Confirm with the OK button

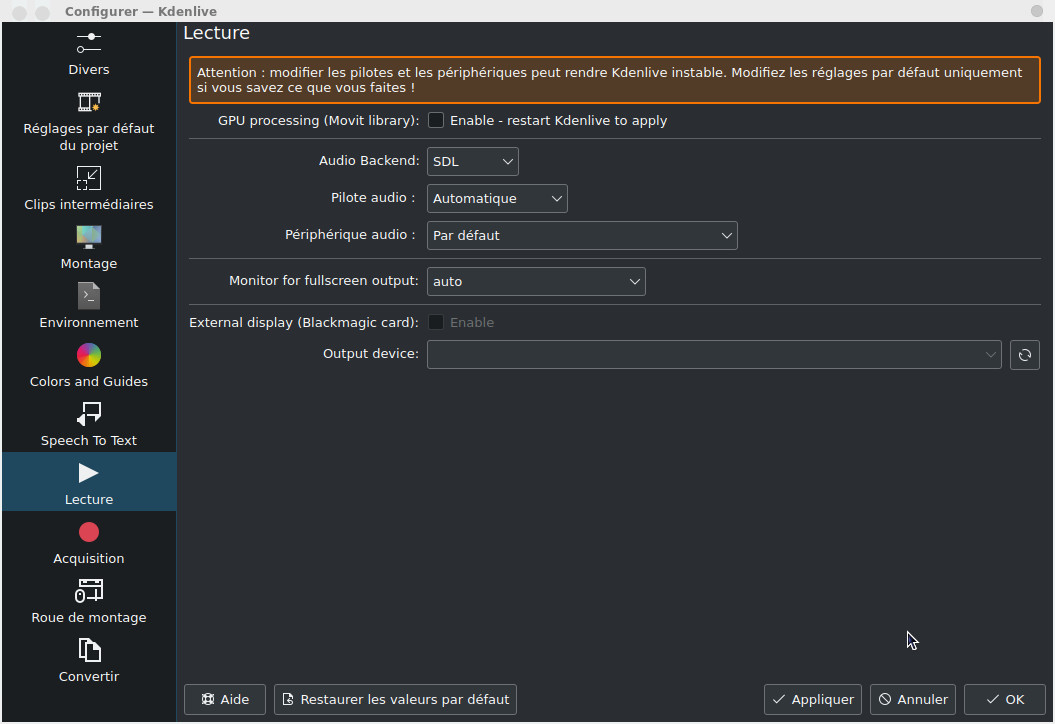coord(1005,700)
